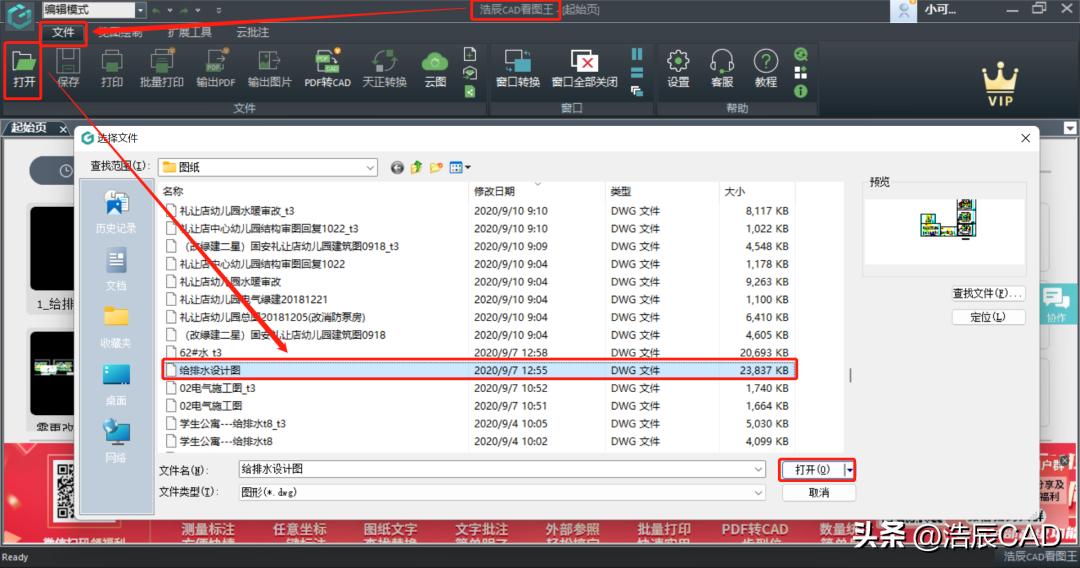This screenshot has height=568, width=1080.
Task: Switch to the 扩展工具 ribbon tab
Action: 189,32
